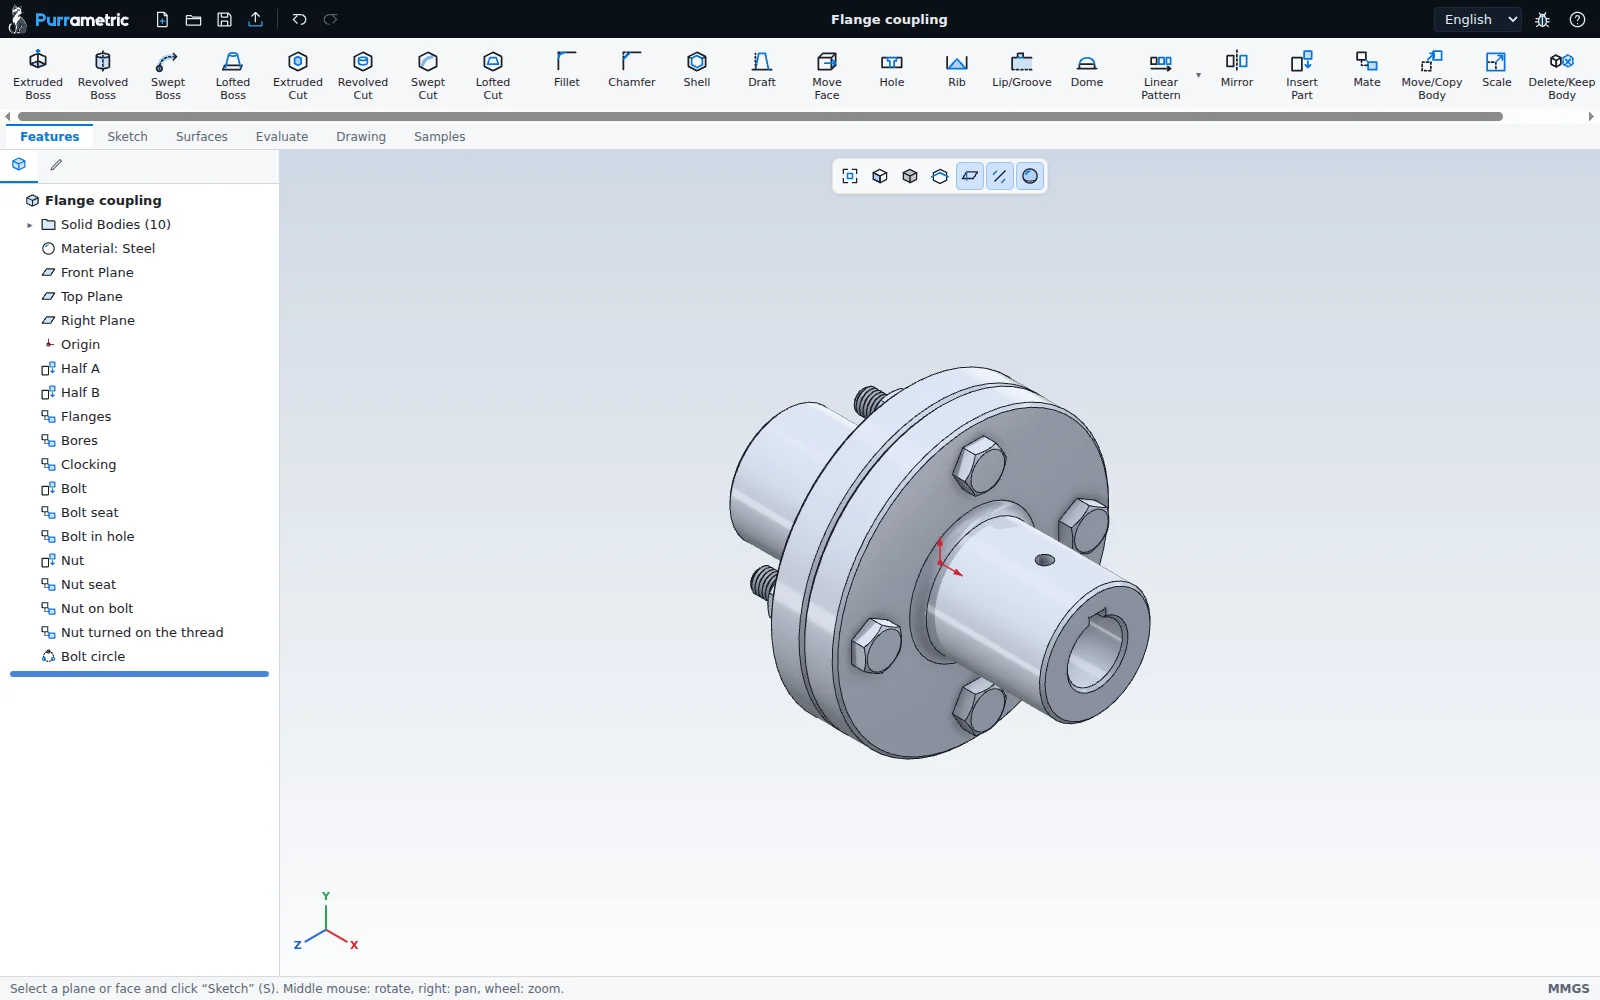Toggle the diagonal lines view button

click(1000, 176)
